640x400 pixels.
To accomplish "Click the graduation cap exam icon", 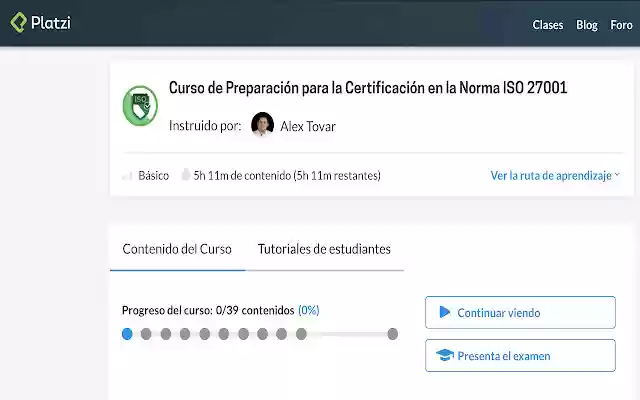I will (445, 355).
